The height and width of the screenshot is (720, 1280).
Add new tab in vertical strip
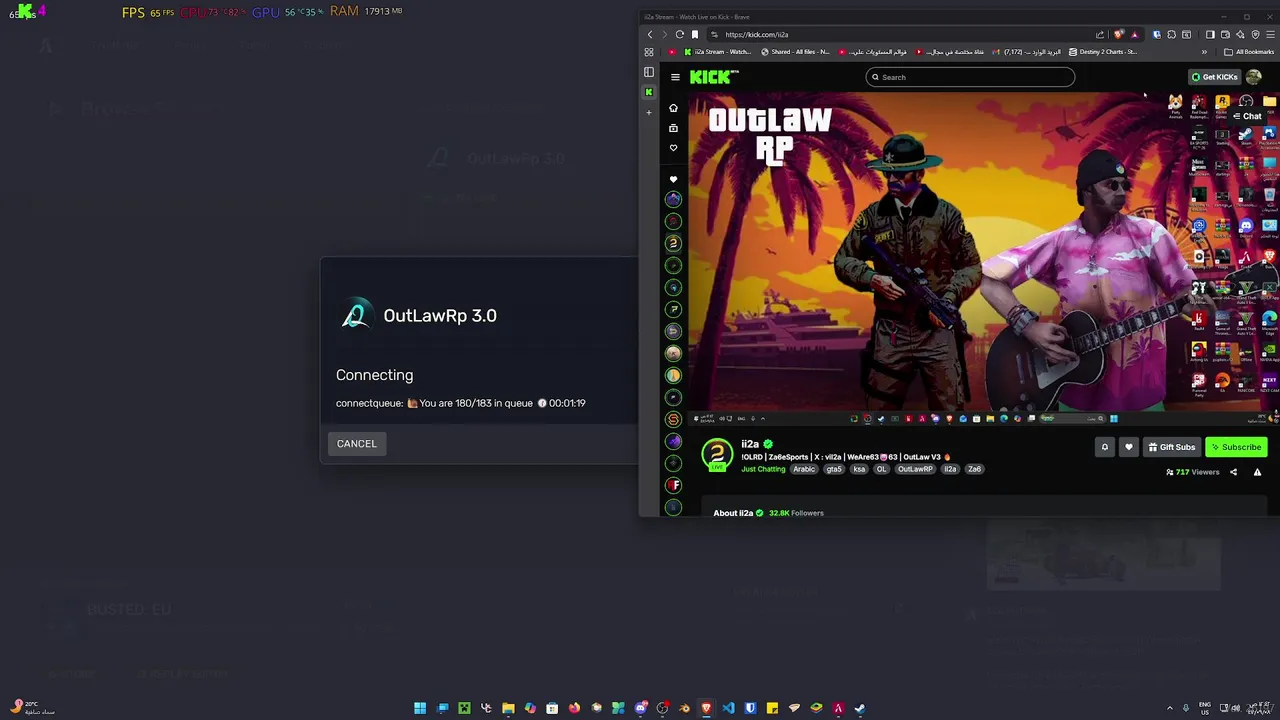[649, 112]
